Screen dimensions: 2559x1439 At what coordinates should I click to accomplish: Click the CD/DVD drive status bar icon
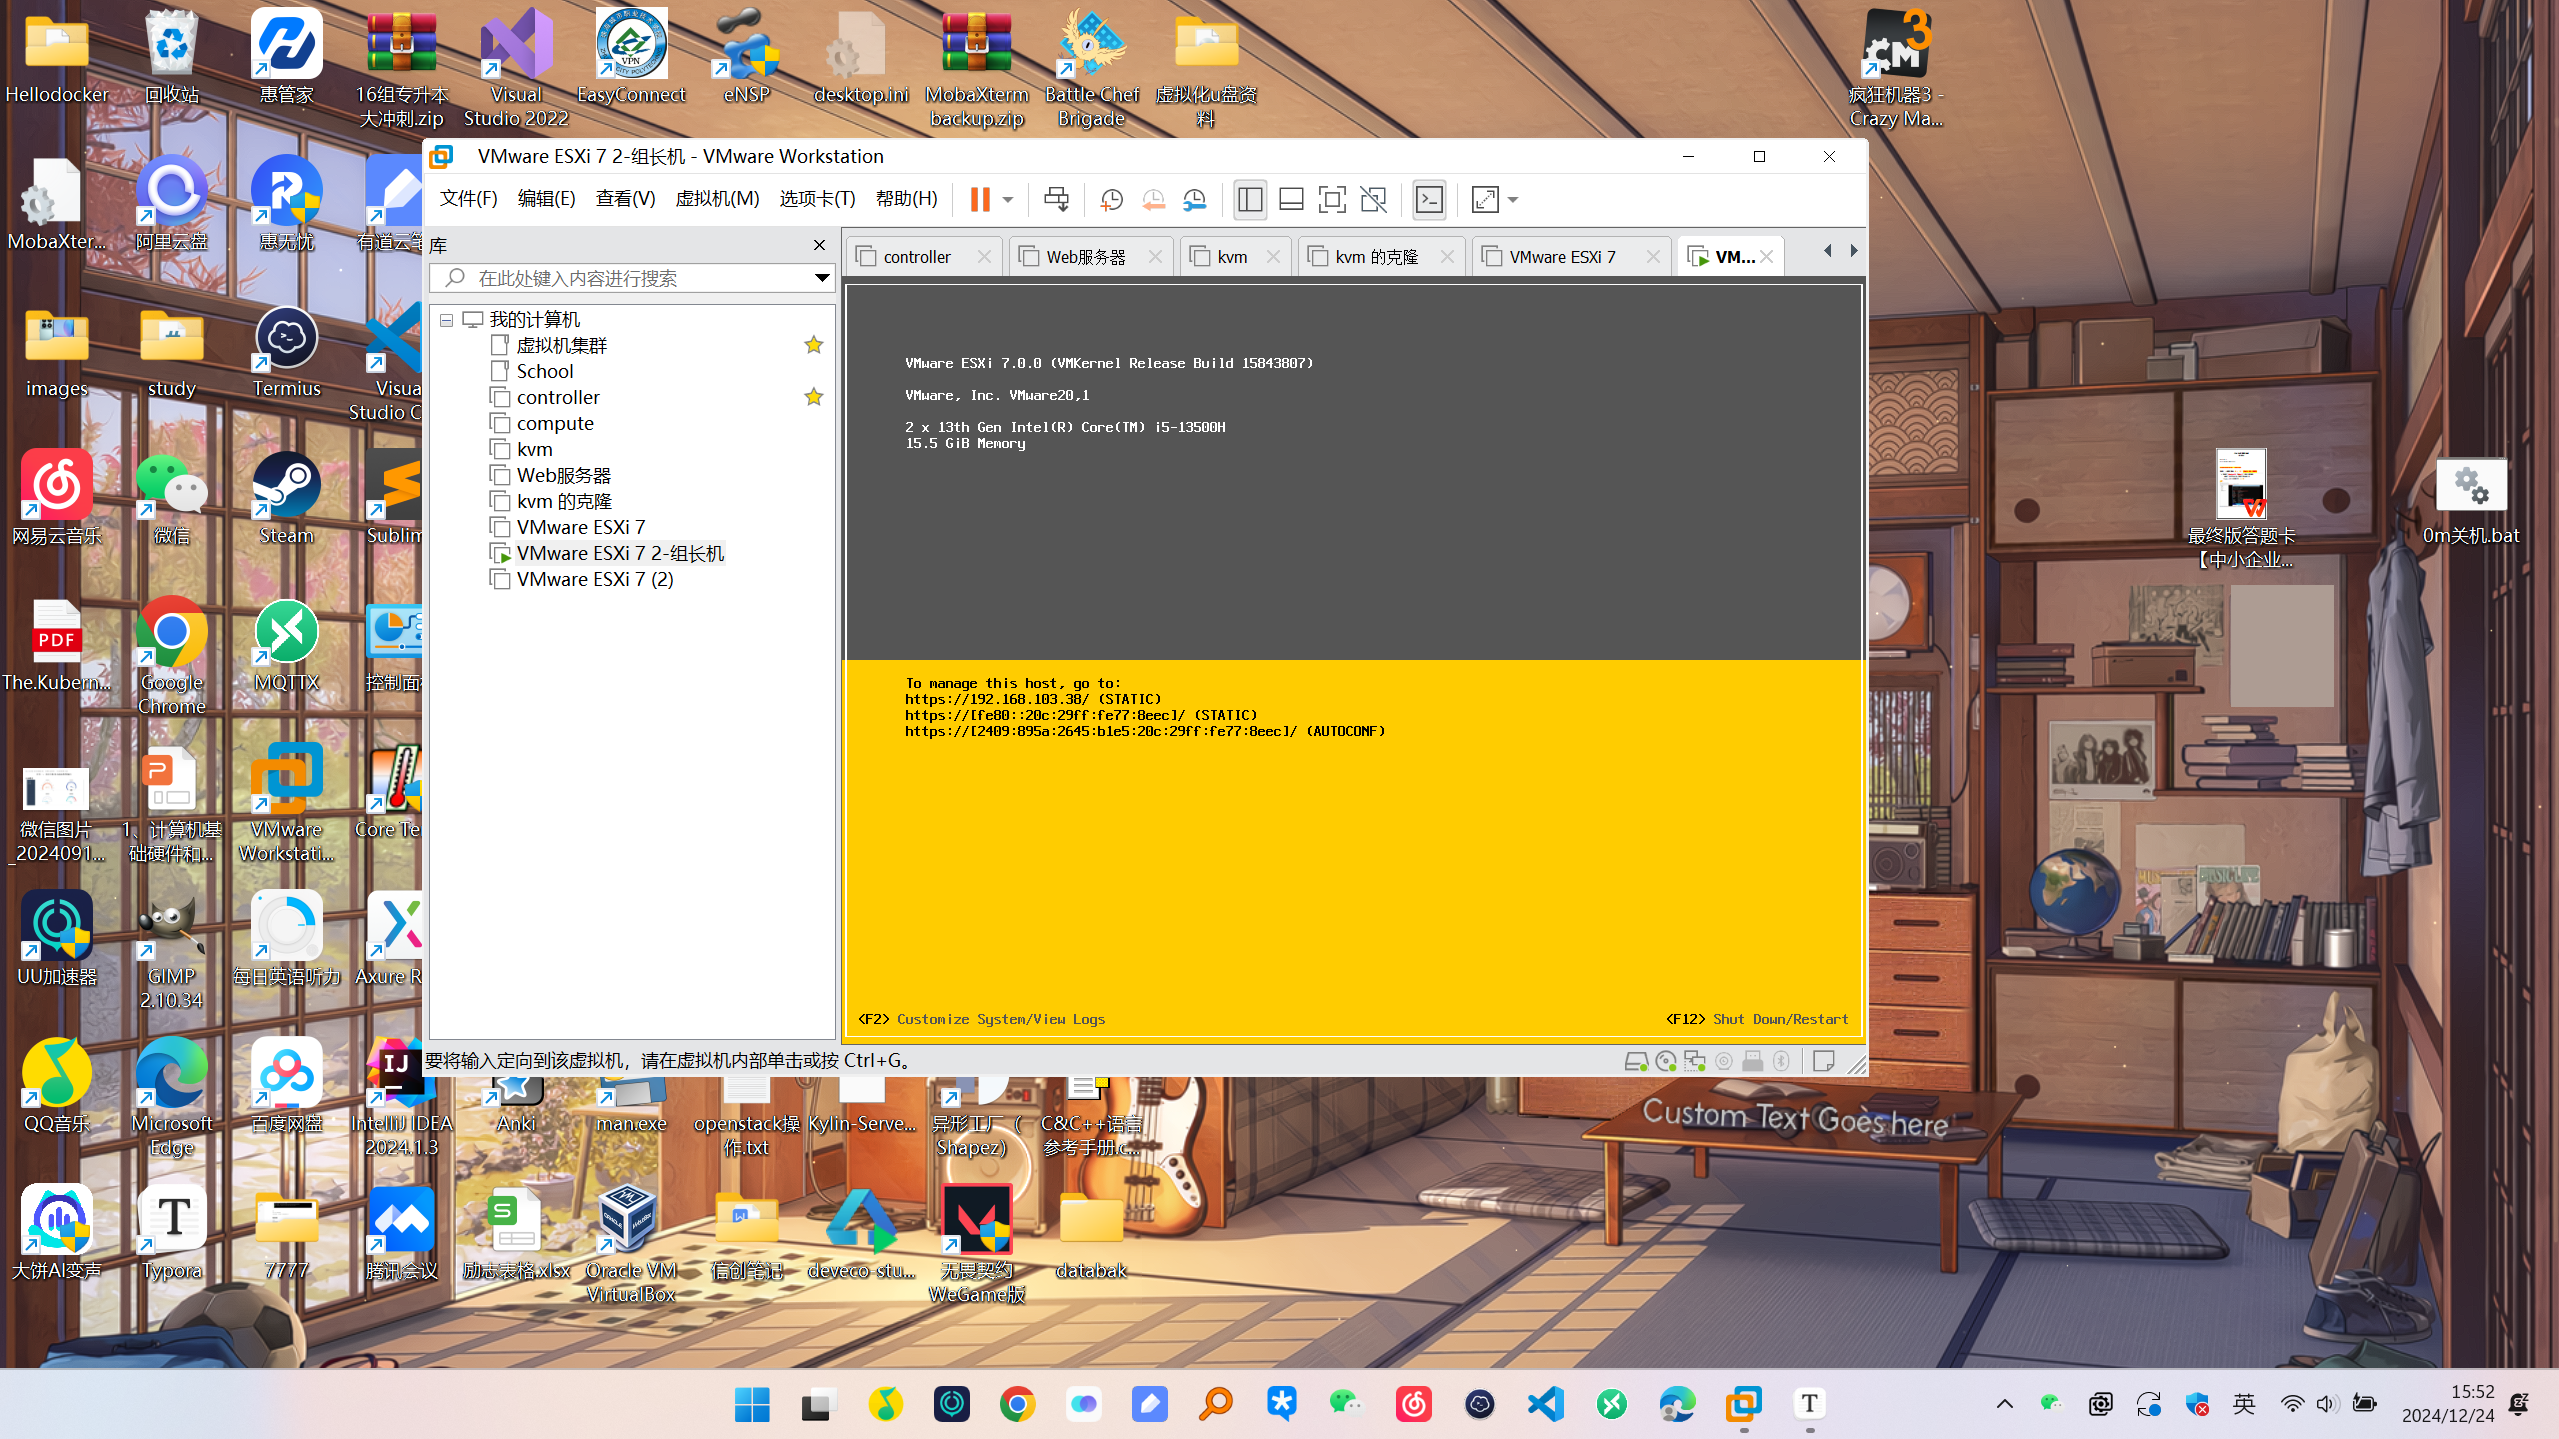click(1665, 1061)
